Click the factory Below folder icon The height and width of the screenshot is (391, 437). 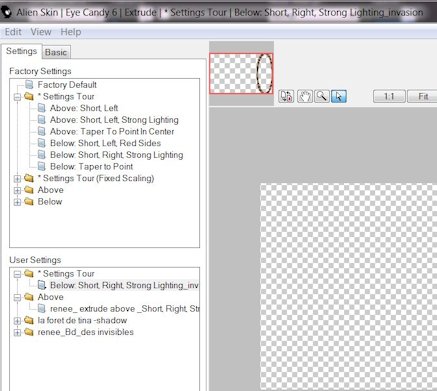pyautogui.click(x=29, y=201)
